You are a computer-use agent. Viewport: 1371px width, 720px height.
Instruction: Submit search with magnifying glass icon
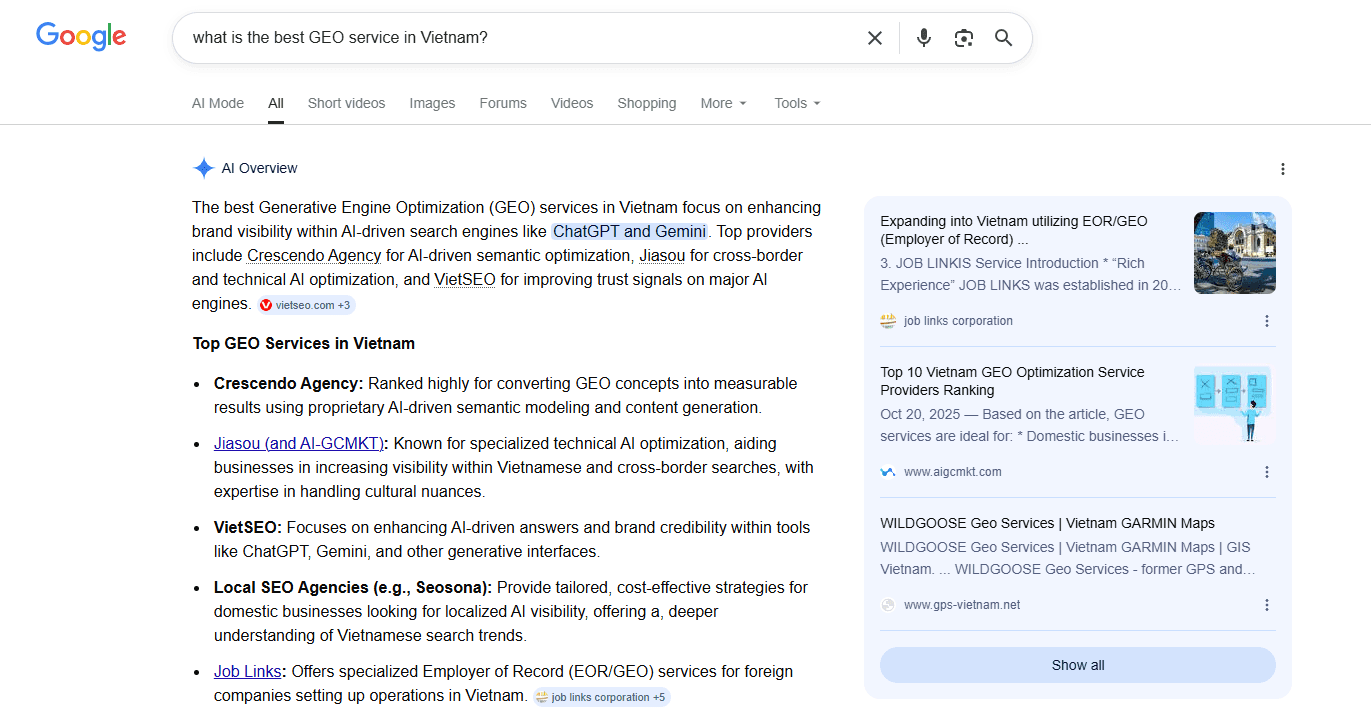pos(1004,38)
